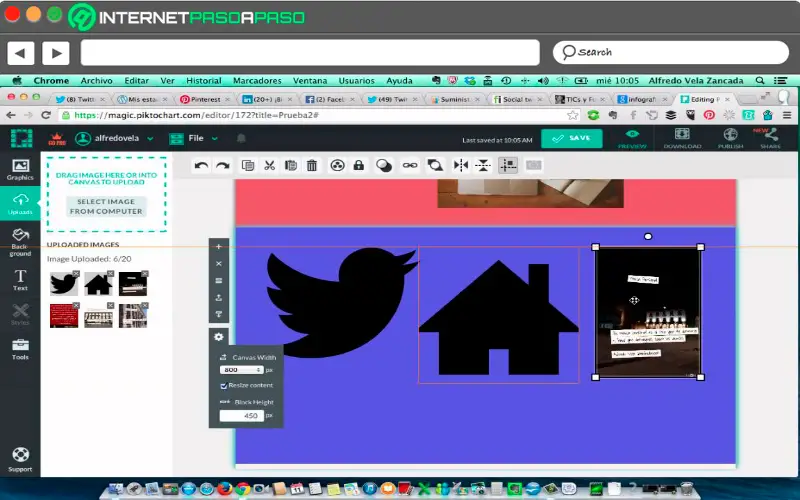The height and width of the screenshot is (500, 800).
Task: Click the chain link icon
Action: (x=410, y=165)
